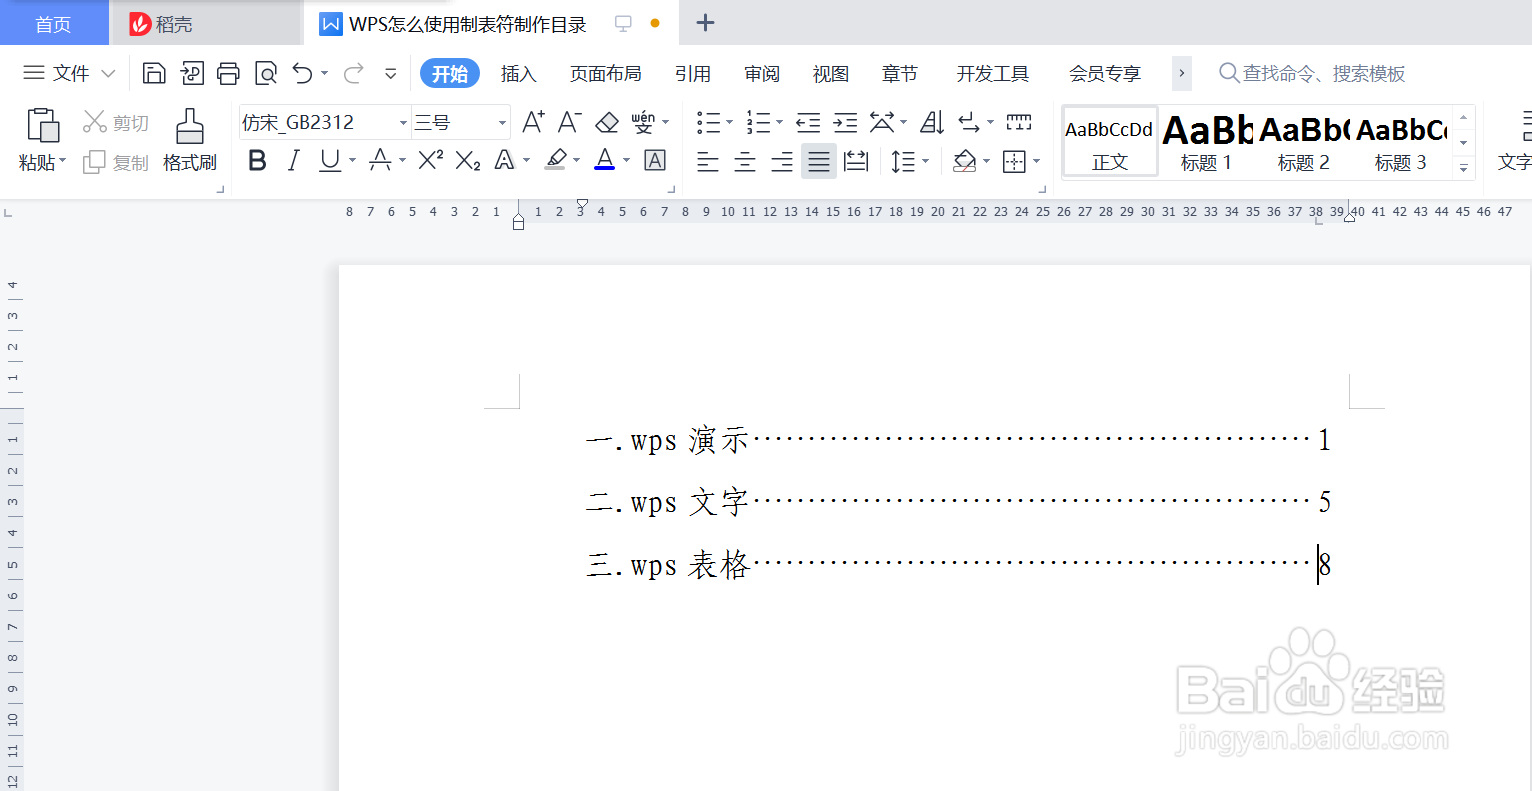Image resolution: width=1532 pixels, height=791 pixels.
Task: Apply distributed alignment
Action: 856,161
